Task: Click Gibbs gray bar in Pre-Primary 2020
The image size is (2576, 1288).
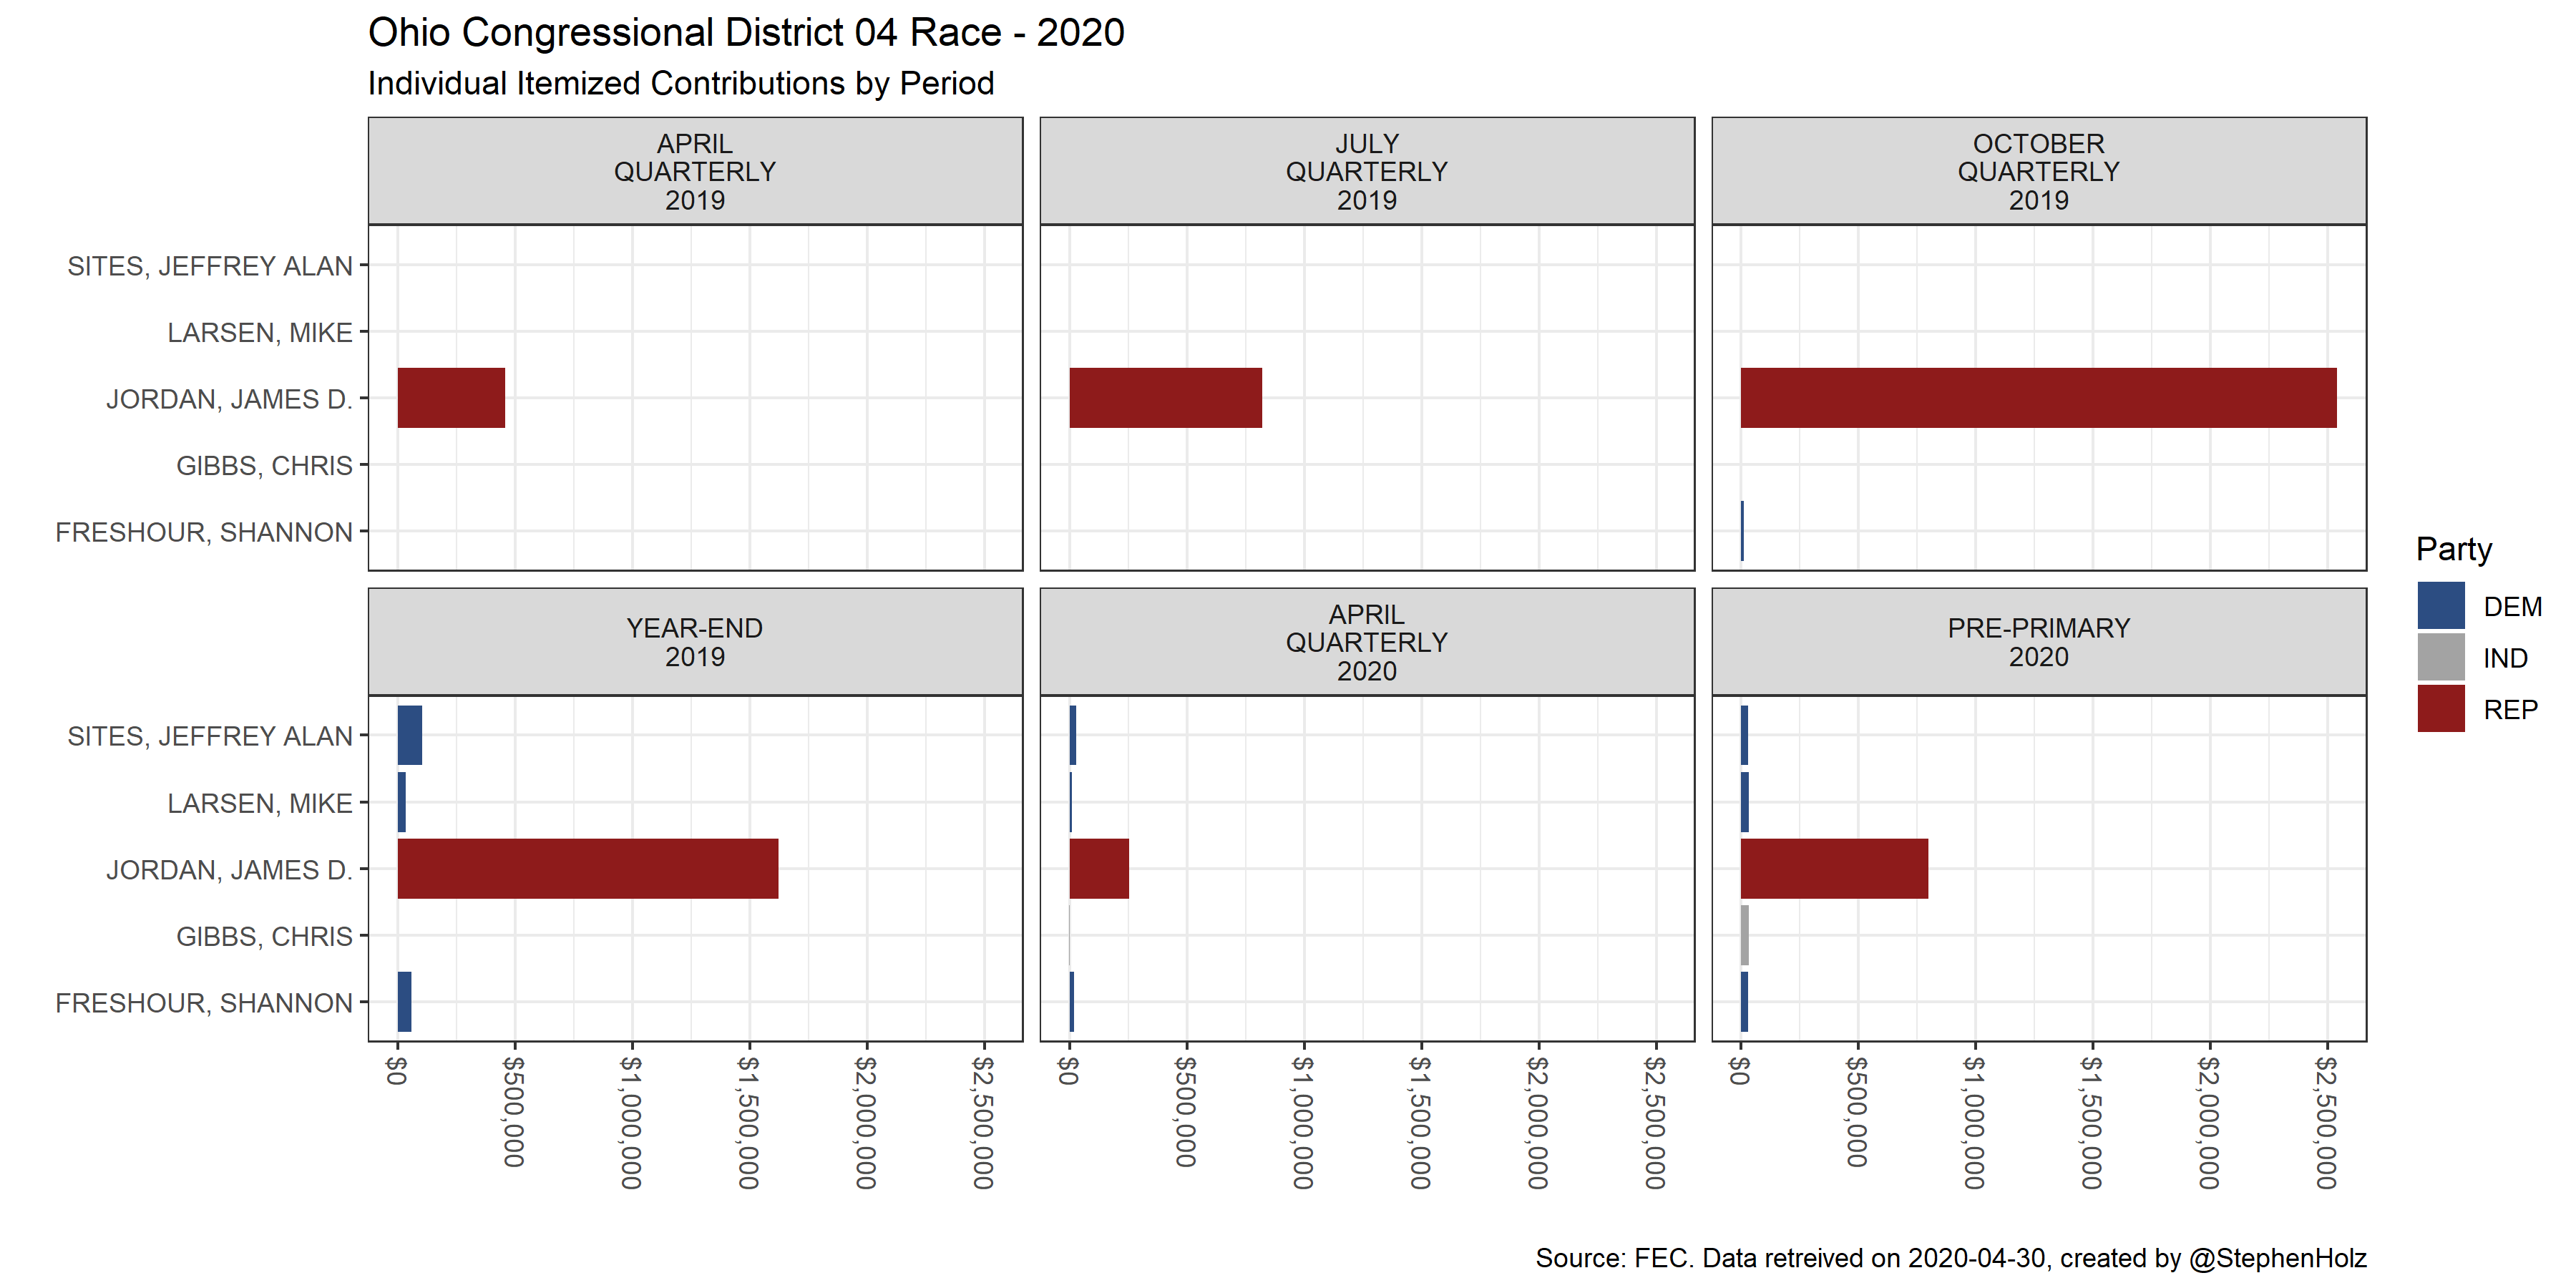Action: 1744,935
